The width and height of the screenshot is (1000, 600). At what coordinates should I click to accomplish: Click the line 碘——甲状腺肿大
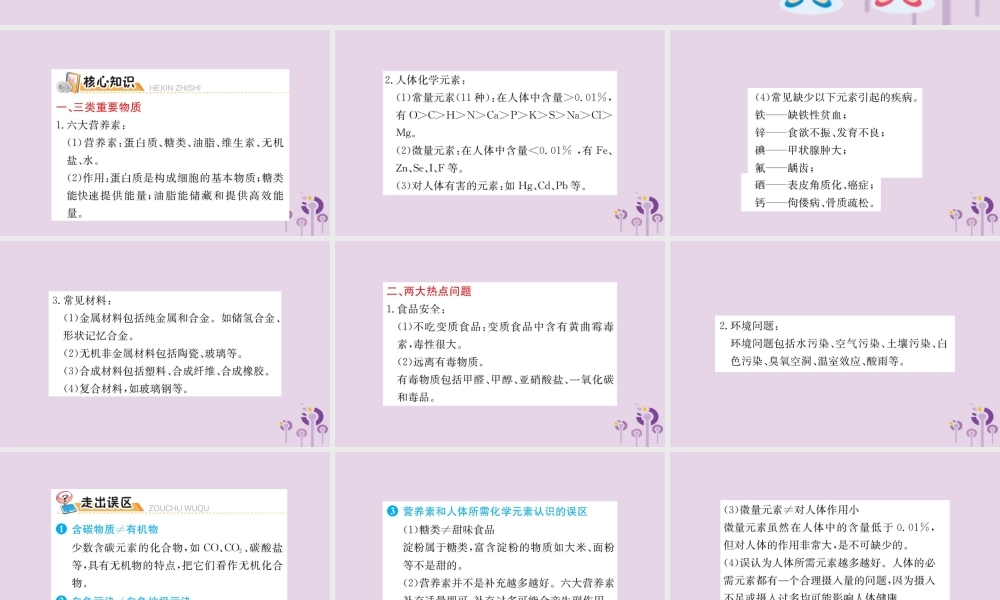802,150
